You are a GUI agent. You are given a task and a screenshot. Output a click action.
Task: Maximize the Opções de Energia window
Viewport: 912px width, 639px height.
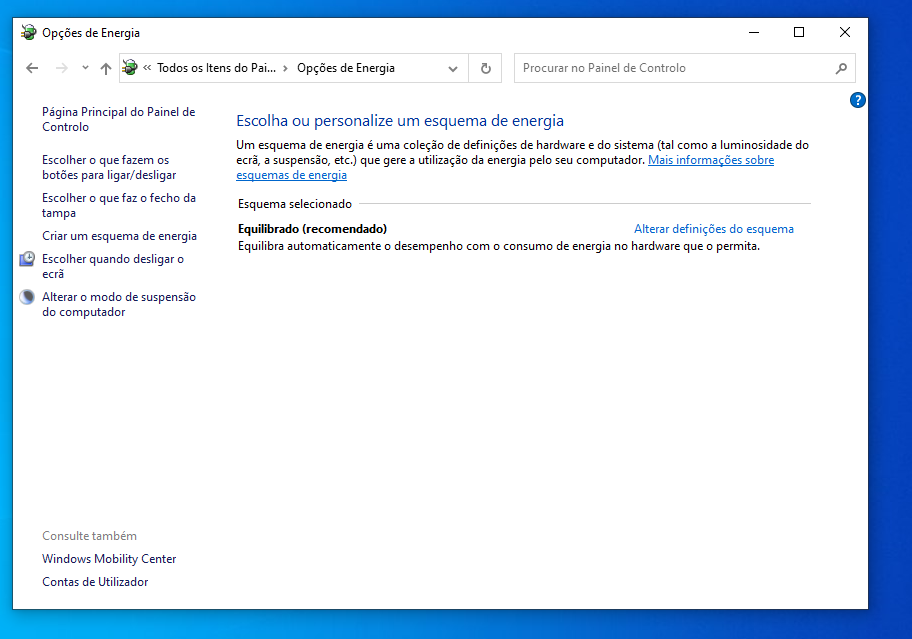pyautogui.click(x=799, y=33)
